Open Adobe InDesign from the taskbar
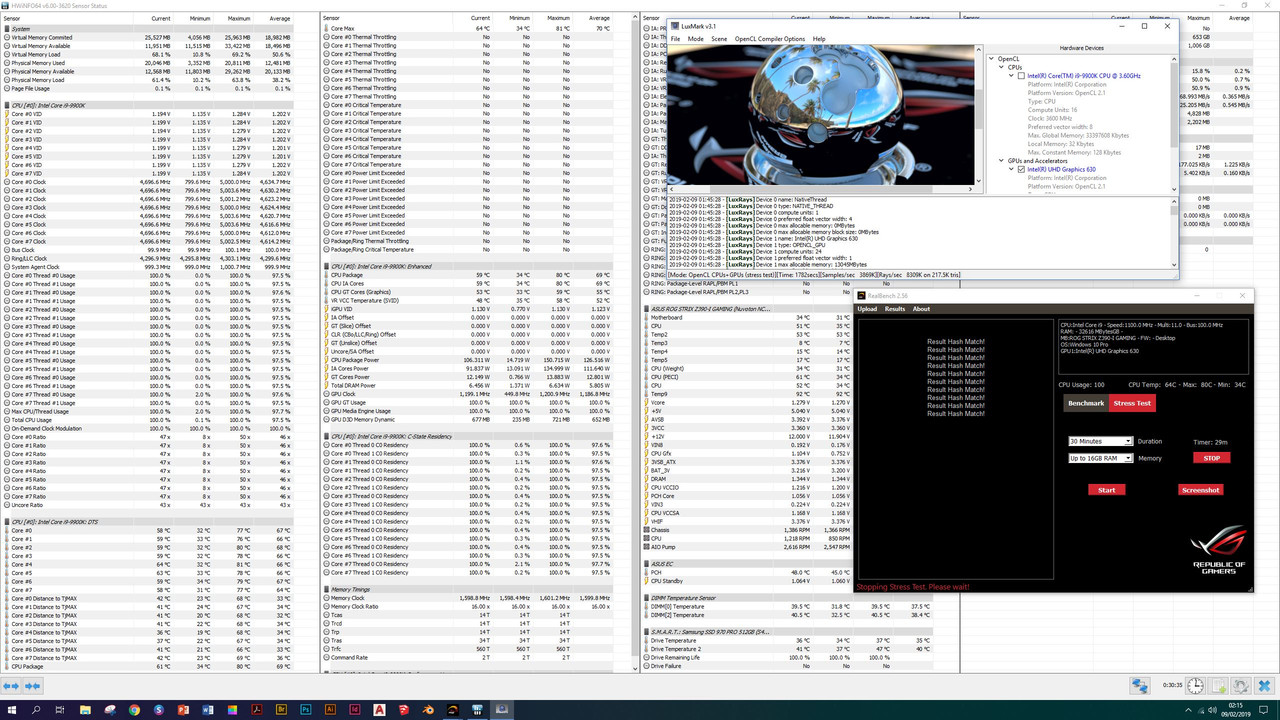This screenshot has height=720, width=1280. (x=353, y=709)
